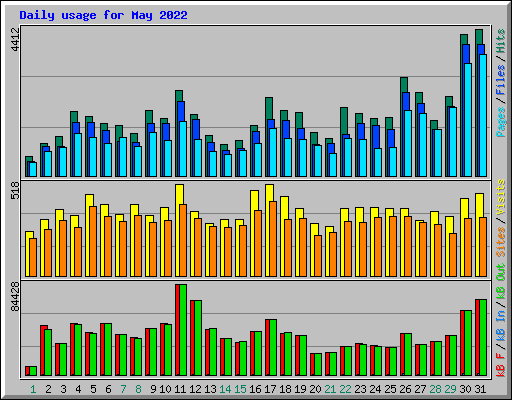Viewport: 512px width, 400px height.
Task: Click the 'Hits' legend label
Action: point(500,41)
